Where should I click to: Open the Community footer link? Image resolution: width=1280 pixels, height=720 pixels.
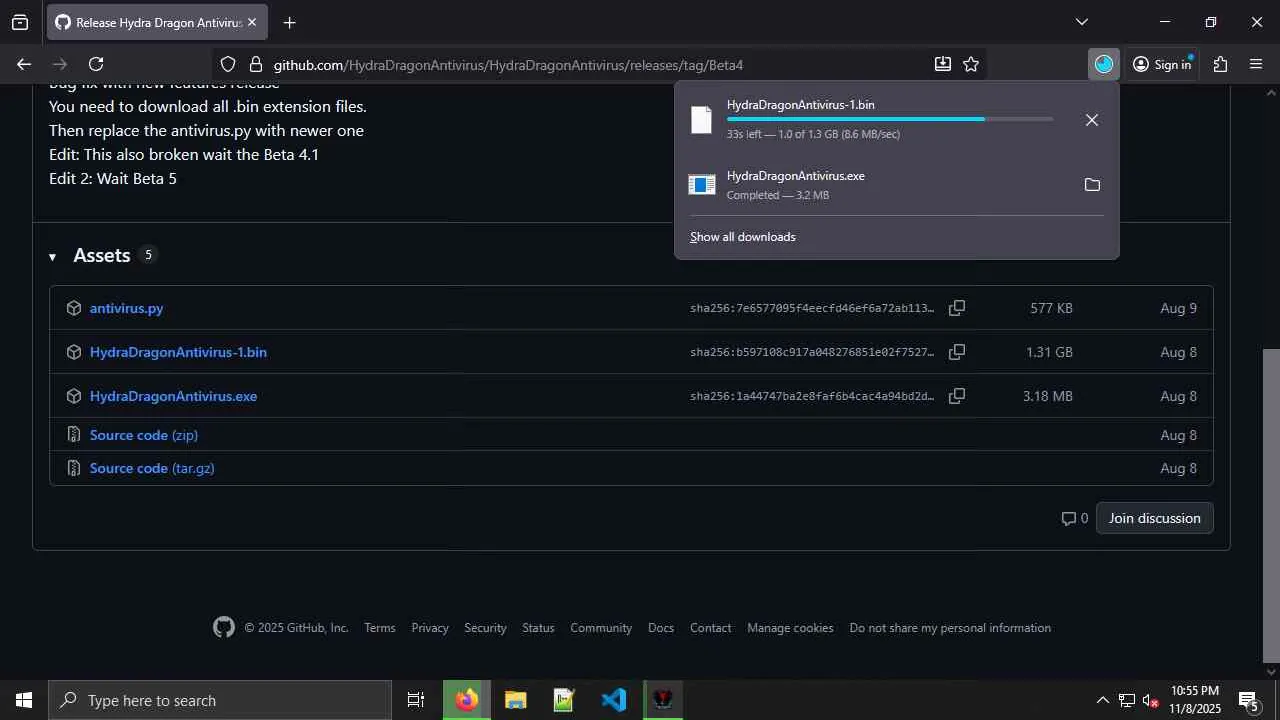click(601, 628)
